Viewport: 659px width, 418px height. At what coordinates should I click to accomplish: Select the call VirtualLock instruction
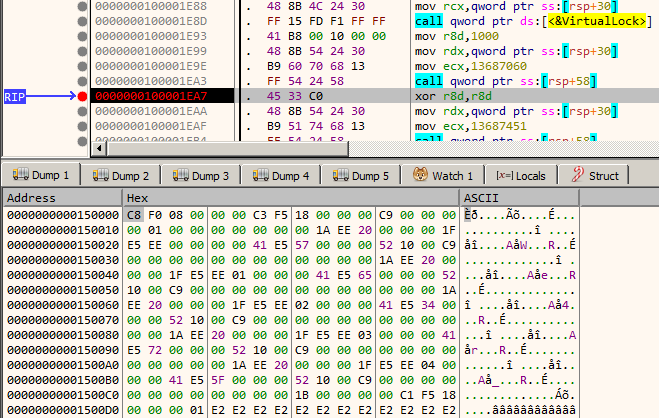(533, 21)
